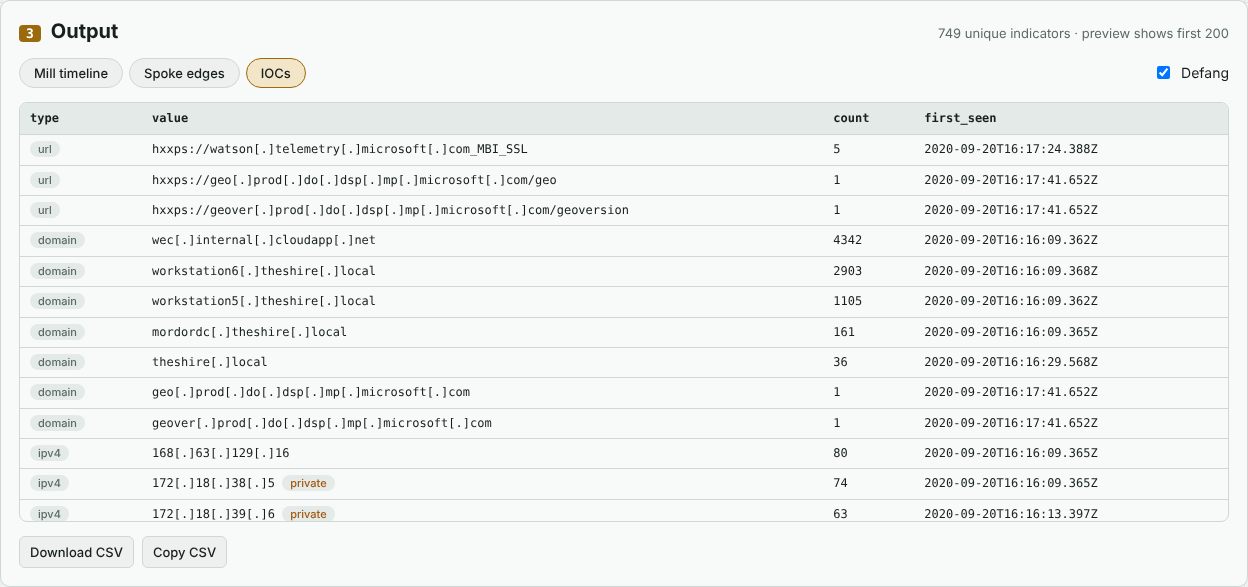Click the Download CSV button
1248x587 pixels.
[76, 552]
